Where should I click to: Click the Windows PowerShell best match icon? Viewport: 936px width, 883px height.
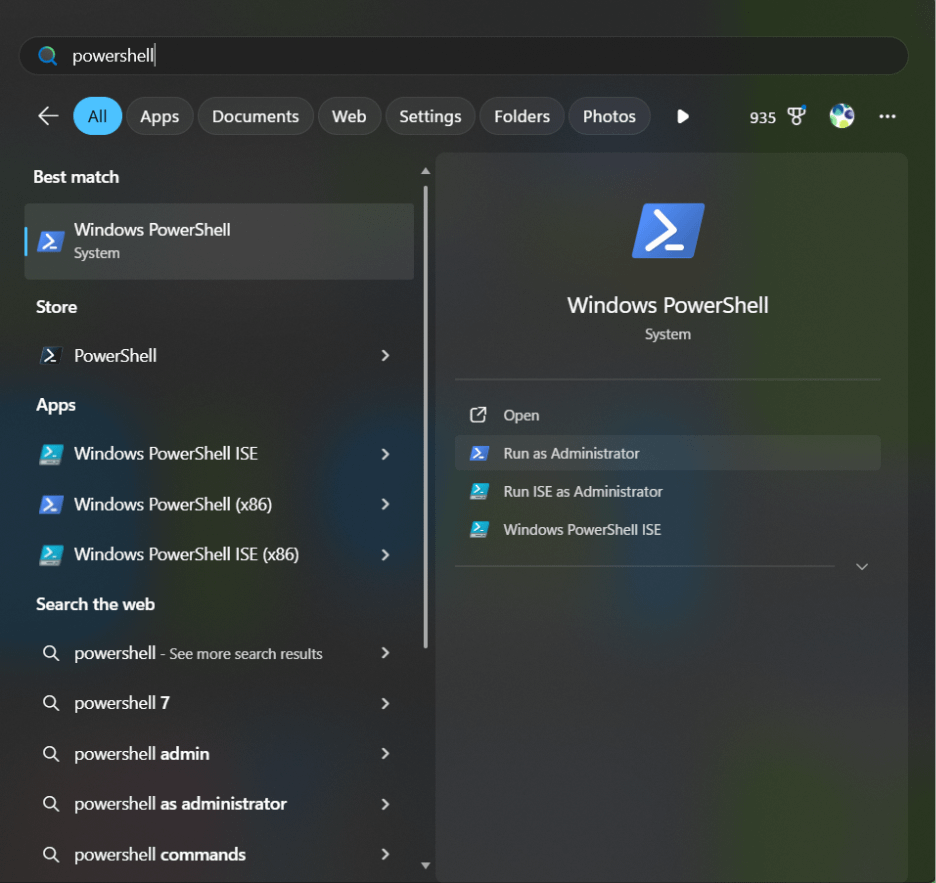(51, 241)
